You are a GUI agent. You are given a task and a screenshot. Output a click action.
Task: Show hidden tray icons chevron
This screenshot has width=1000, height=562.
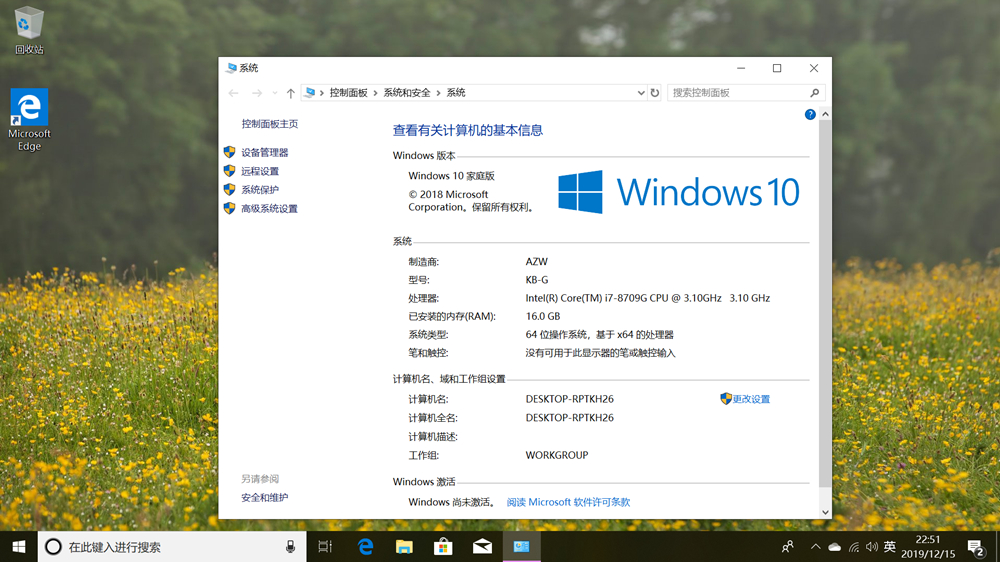pos(815,547)
